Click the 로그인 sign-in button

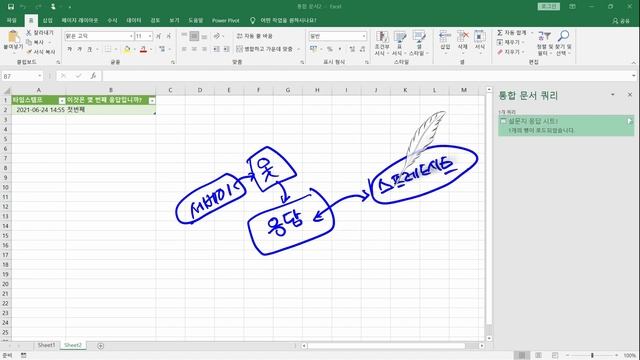549,7
